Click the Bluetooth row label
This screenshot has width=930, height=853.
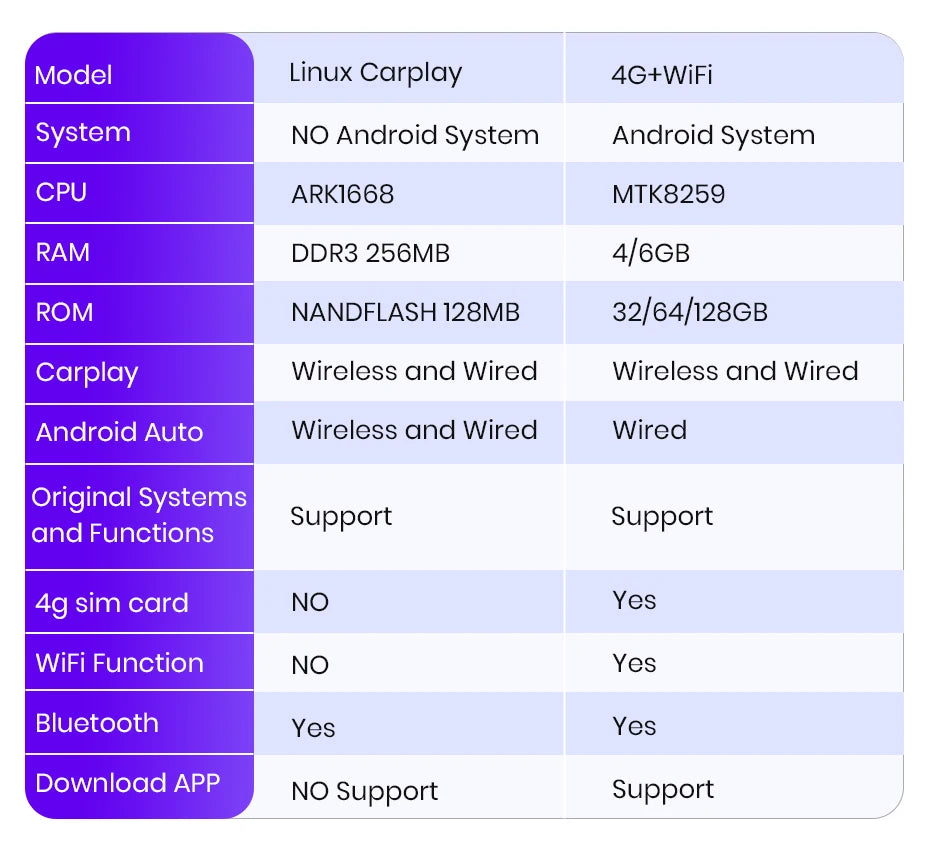97,723
